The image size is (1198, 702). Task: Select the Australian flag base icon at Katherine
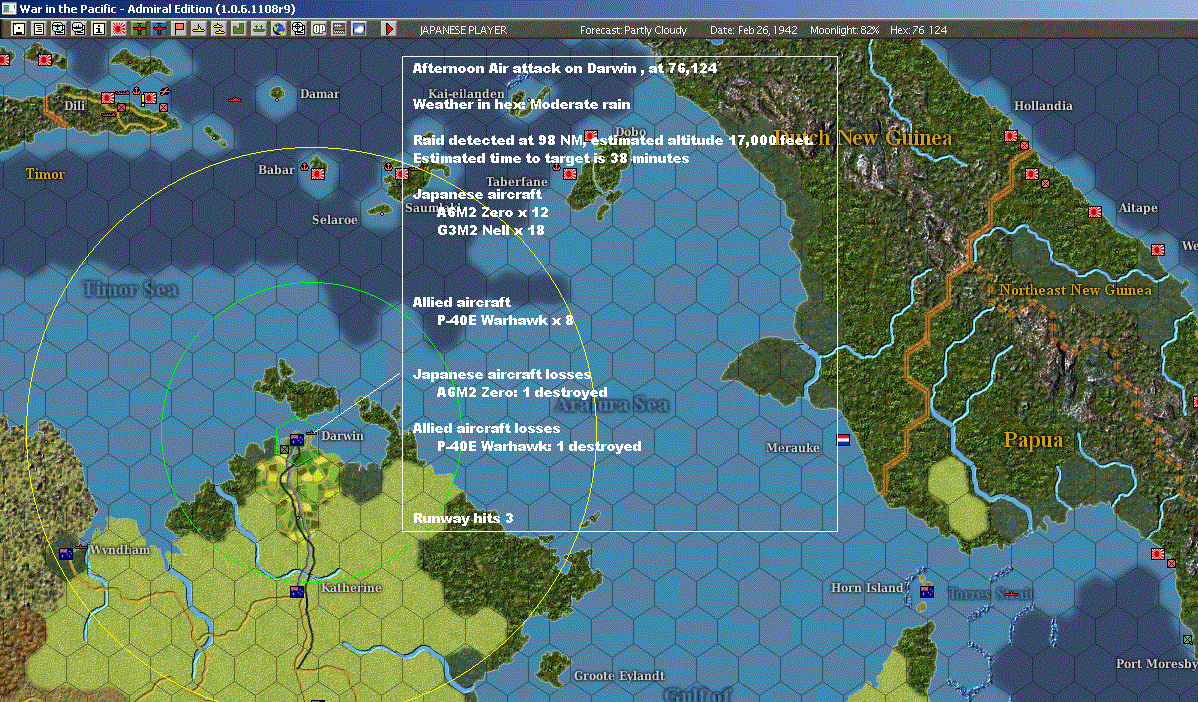297,591
